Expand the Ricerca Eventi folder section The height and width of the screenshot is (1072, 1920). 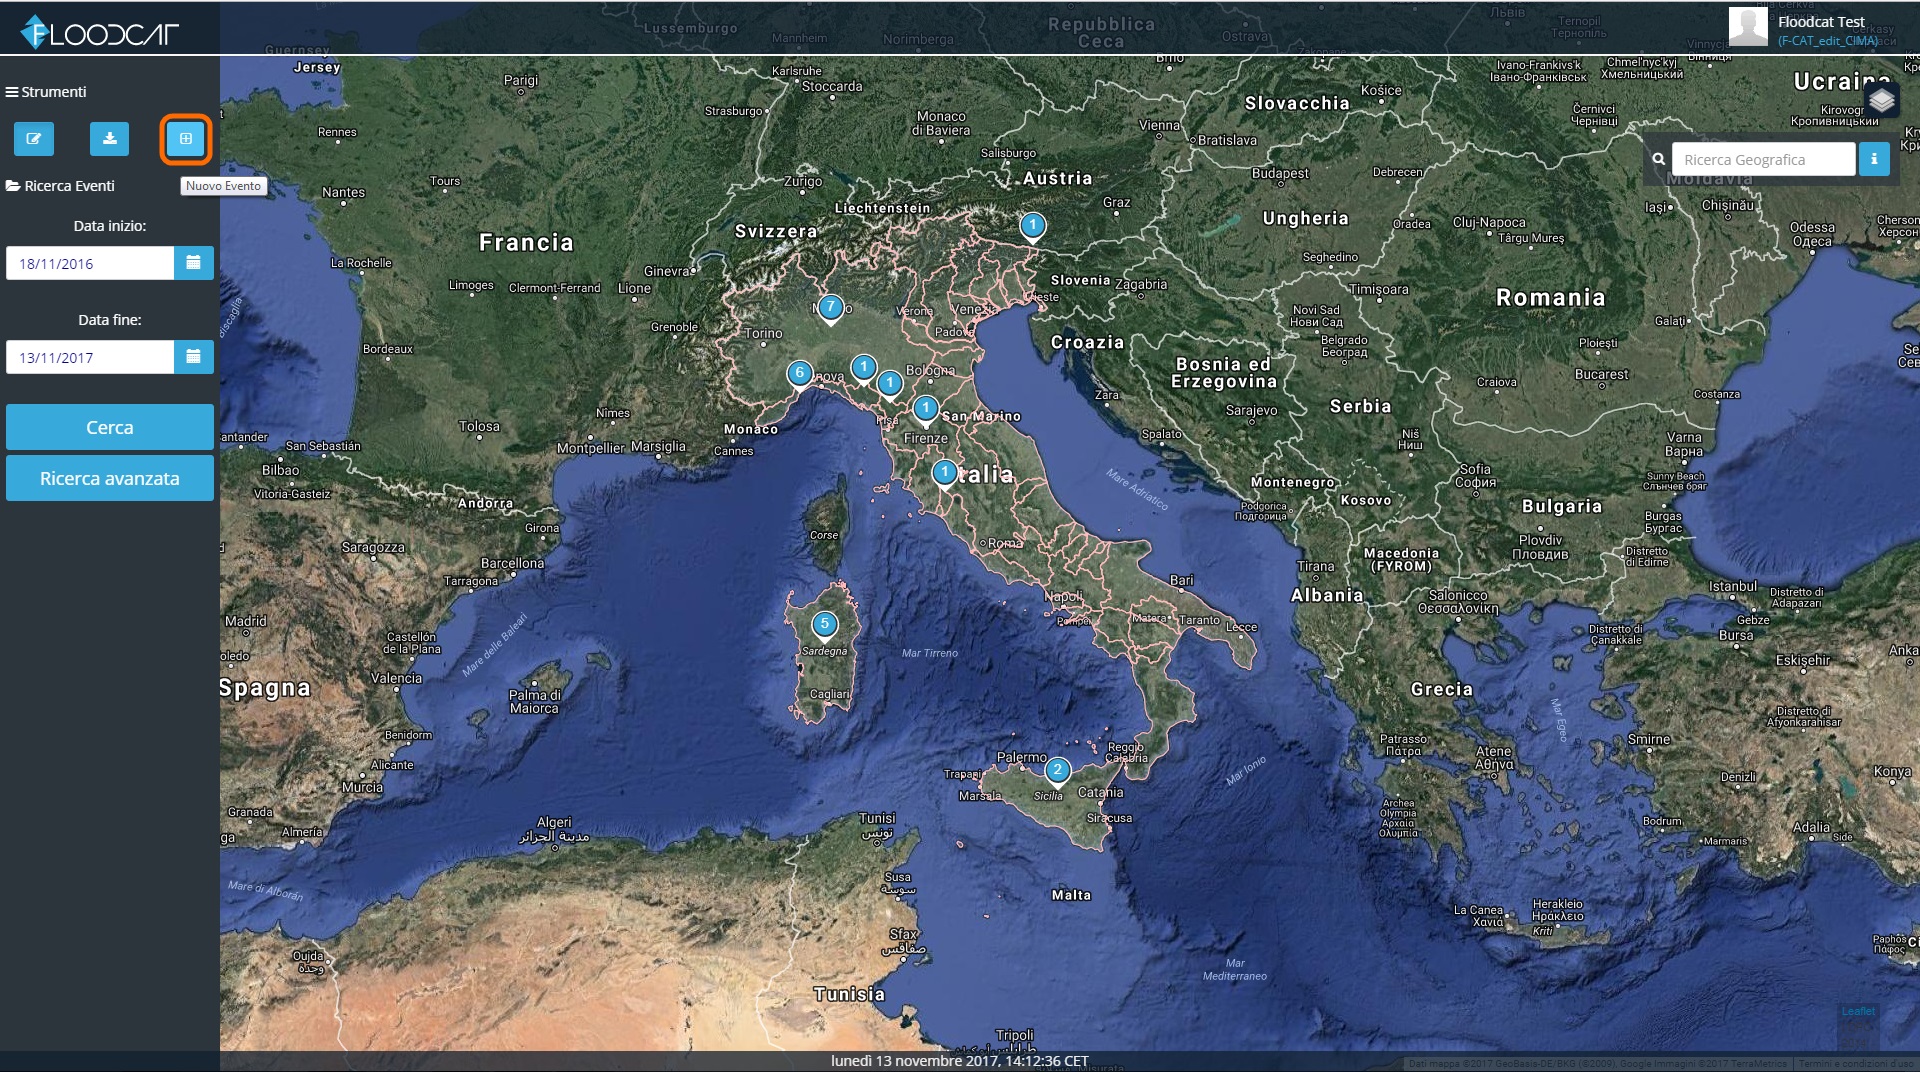click(61, 186)
